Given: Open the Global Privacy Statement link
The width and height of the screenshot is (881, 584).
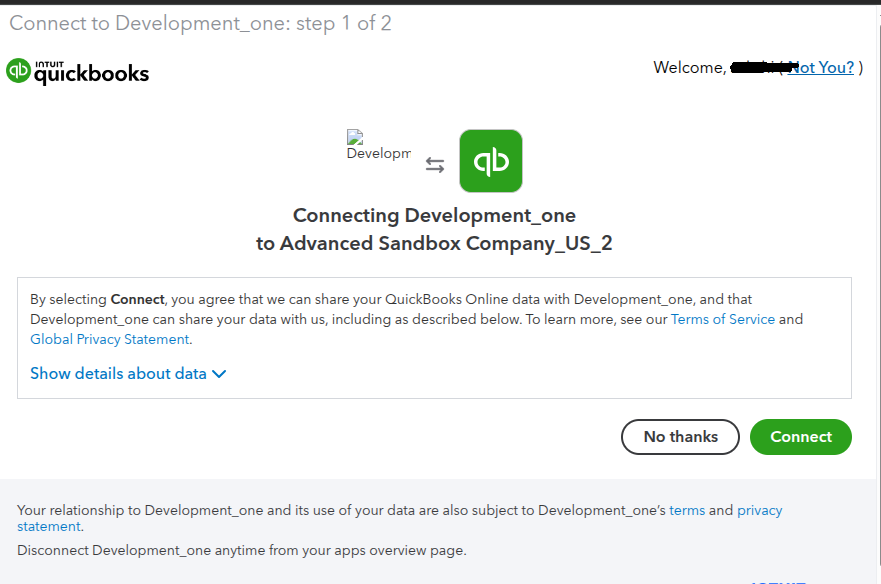Looking at the screenshot, I should pyautogui.click(x=109, y=339).
